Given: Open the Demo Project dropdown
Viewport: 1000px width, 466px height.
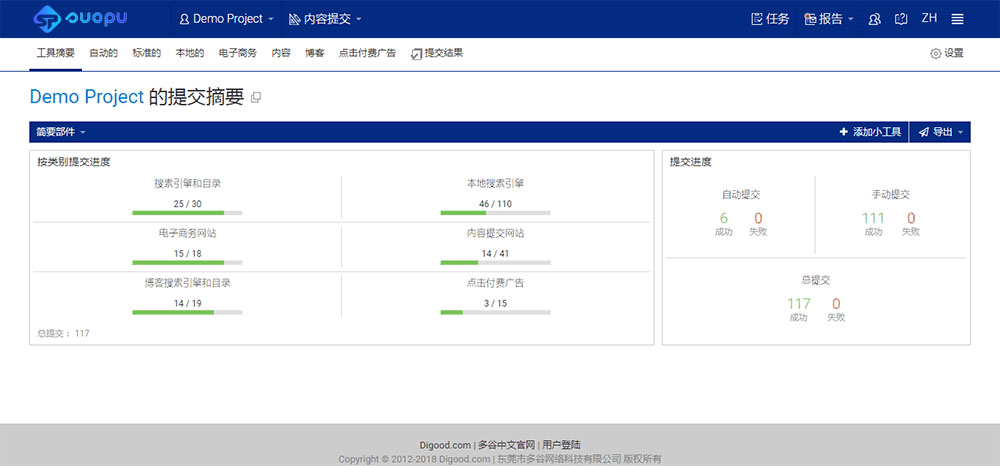Looking at the screenshot, I should (227, 19).
